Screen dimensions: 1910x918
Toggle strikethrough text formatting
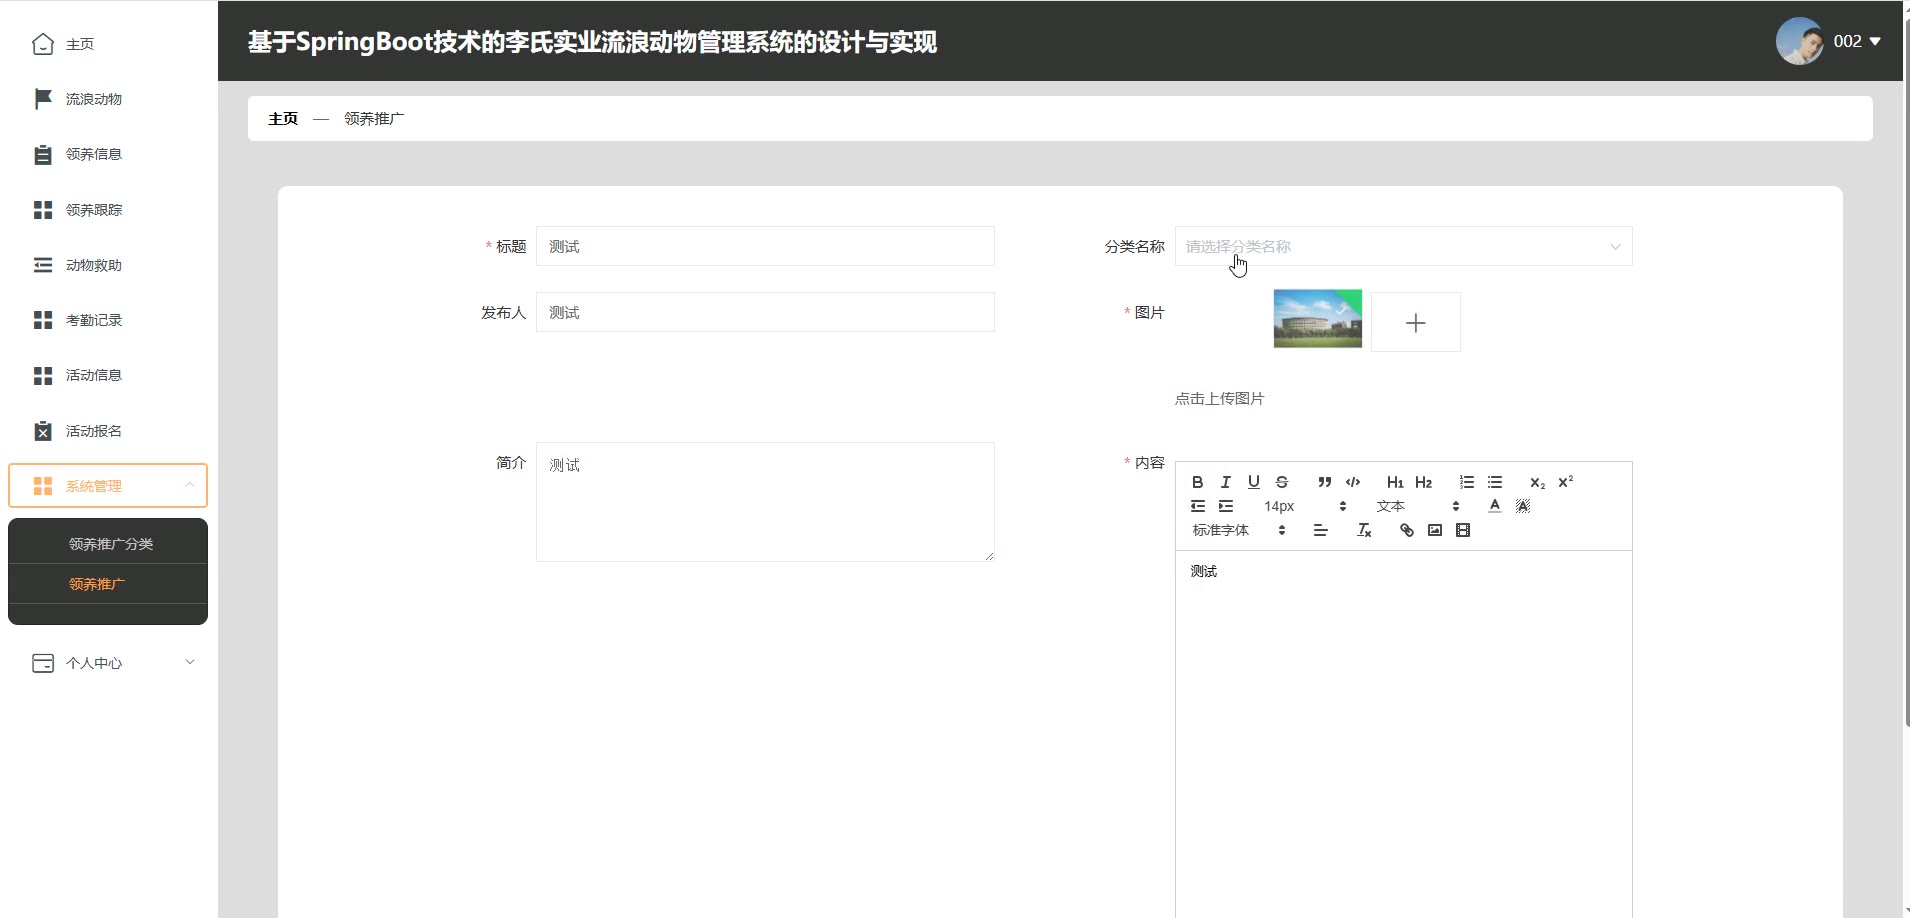[x=1281, y=482]
